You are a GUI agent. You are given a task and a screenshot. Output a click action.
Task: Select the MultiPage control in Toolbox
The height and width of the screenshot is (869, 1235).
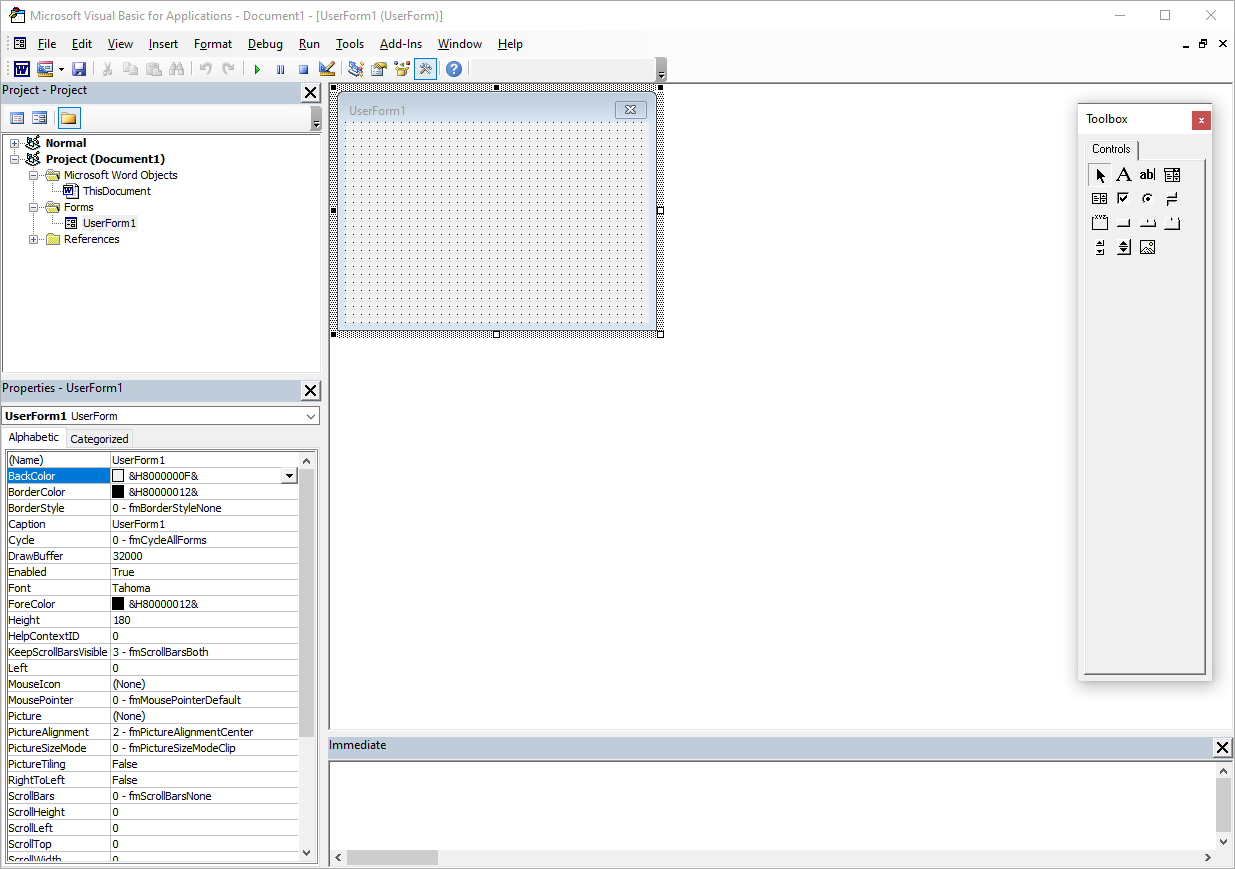(x=1172, y=223)
